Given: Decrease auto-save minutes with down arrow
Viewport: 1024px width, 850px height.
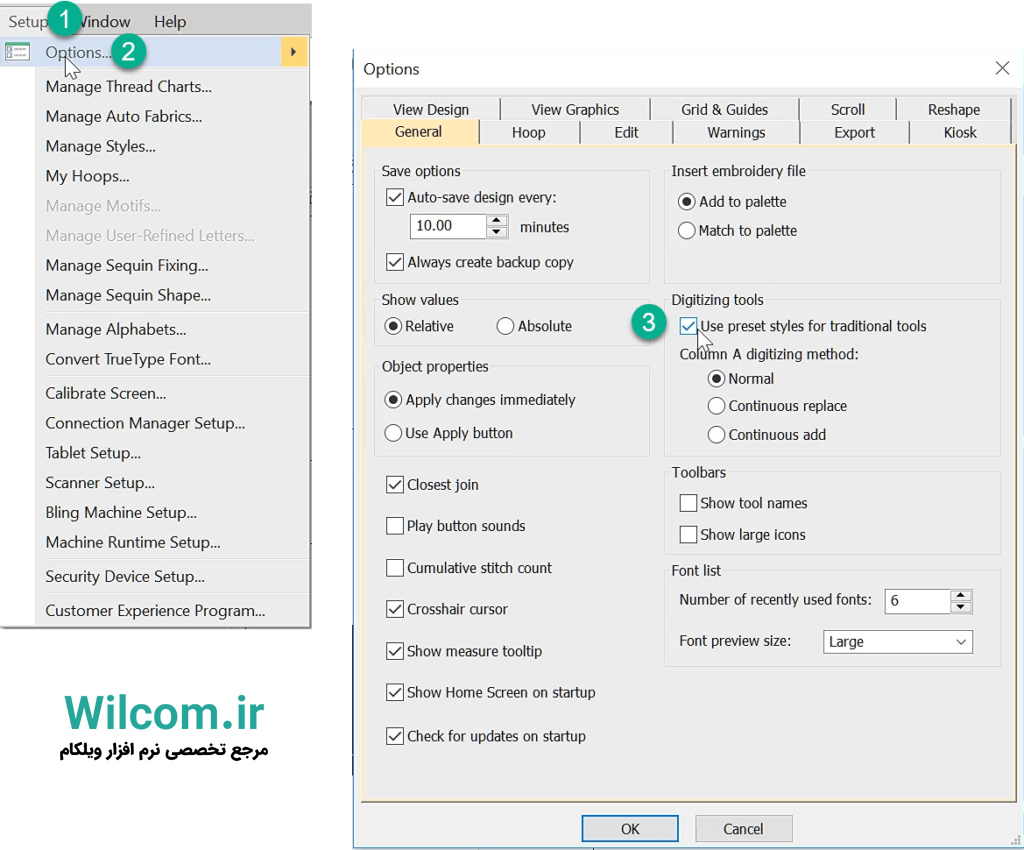Looking at the screenshot, I should tap(497, 232).
